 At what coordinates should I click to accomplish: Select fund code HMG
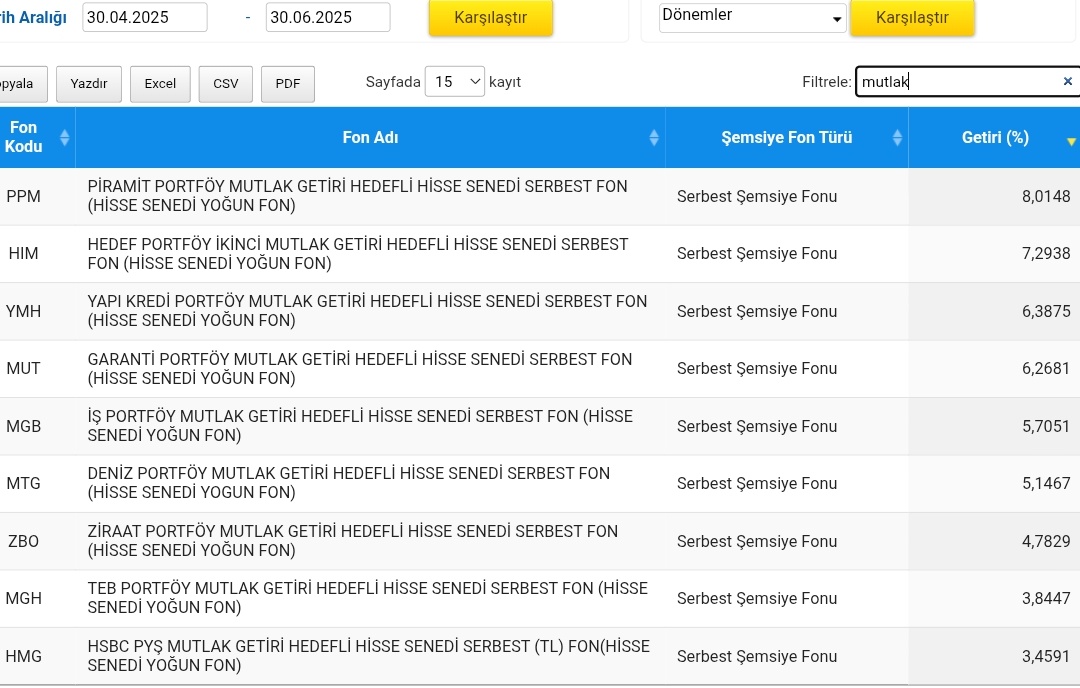click(x=23, y=656)
